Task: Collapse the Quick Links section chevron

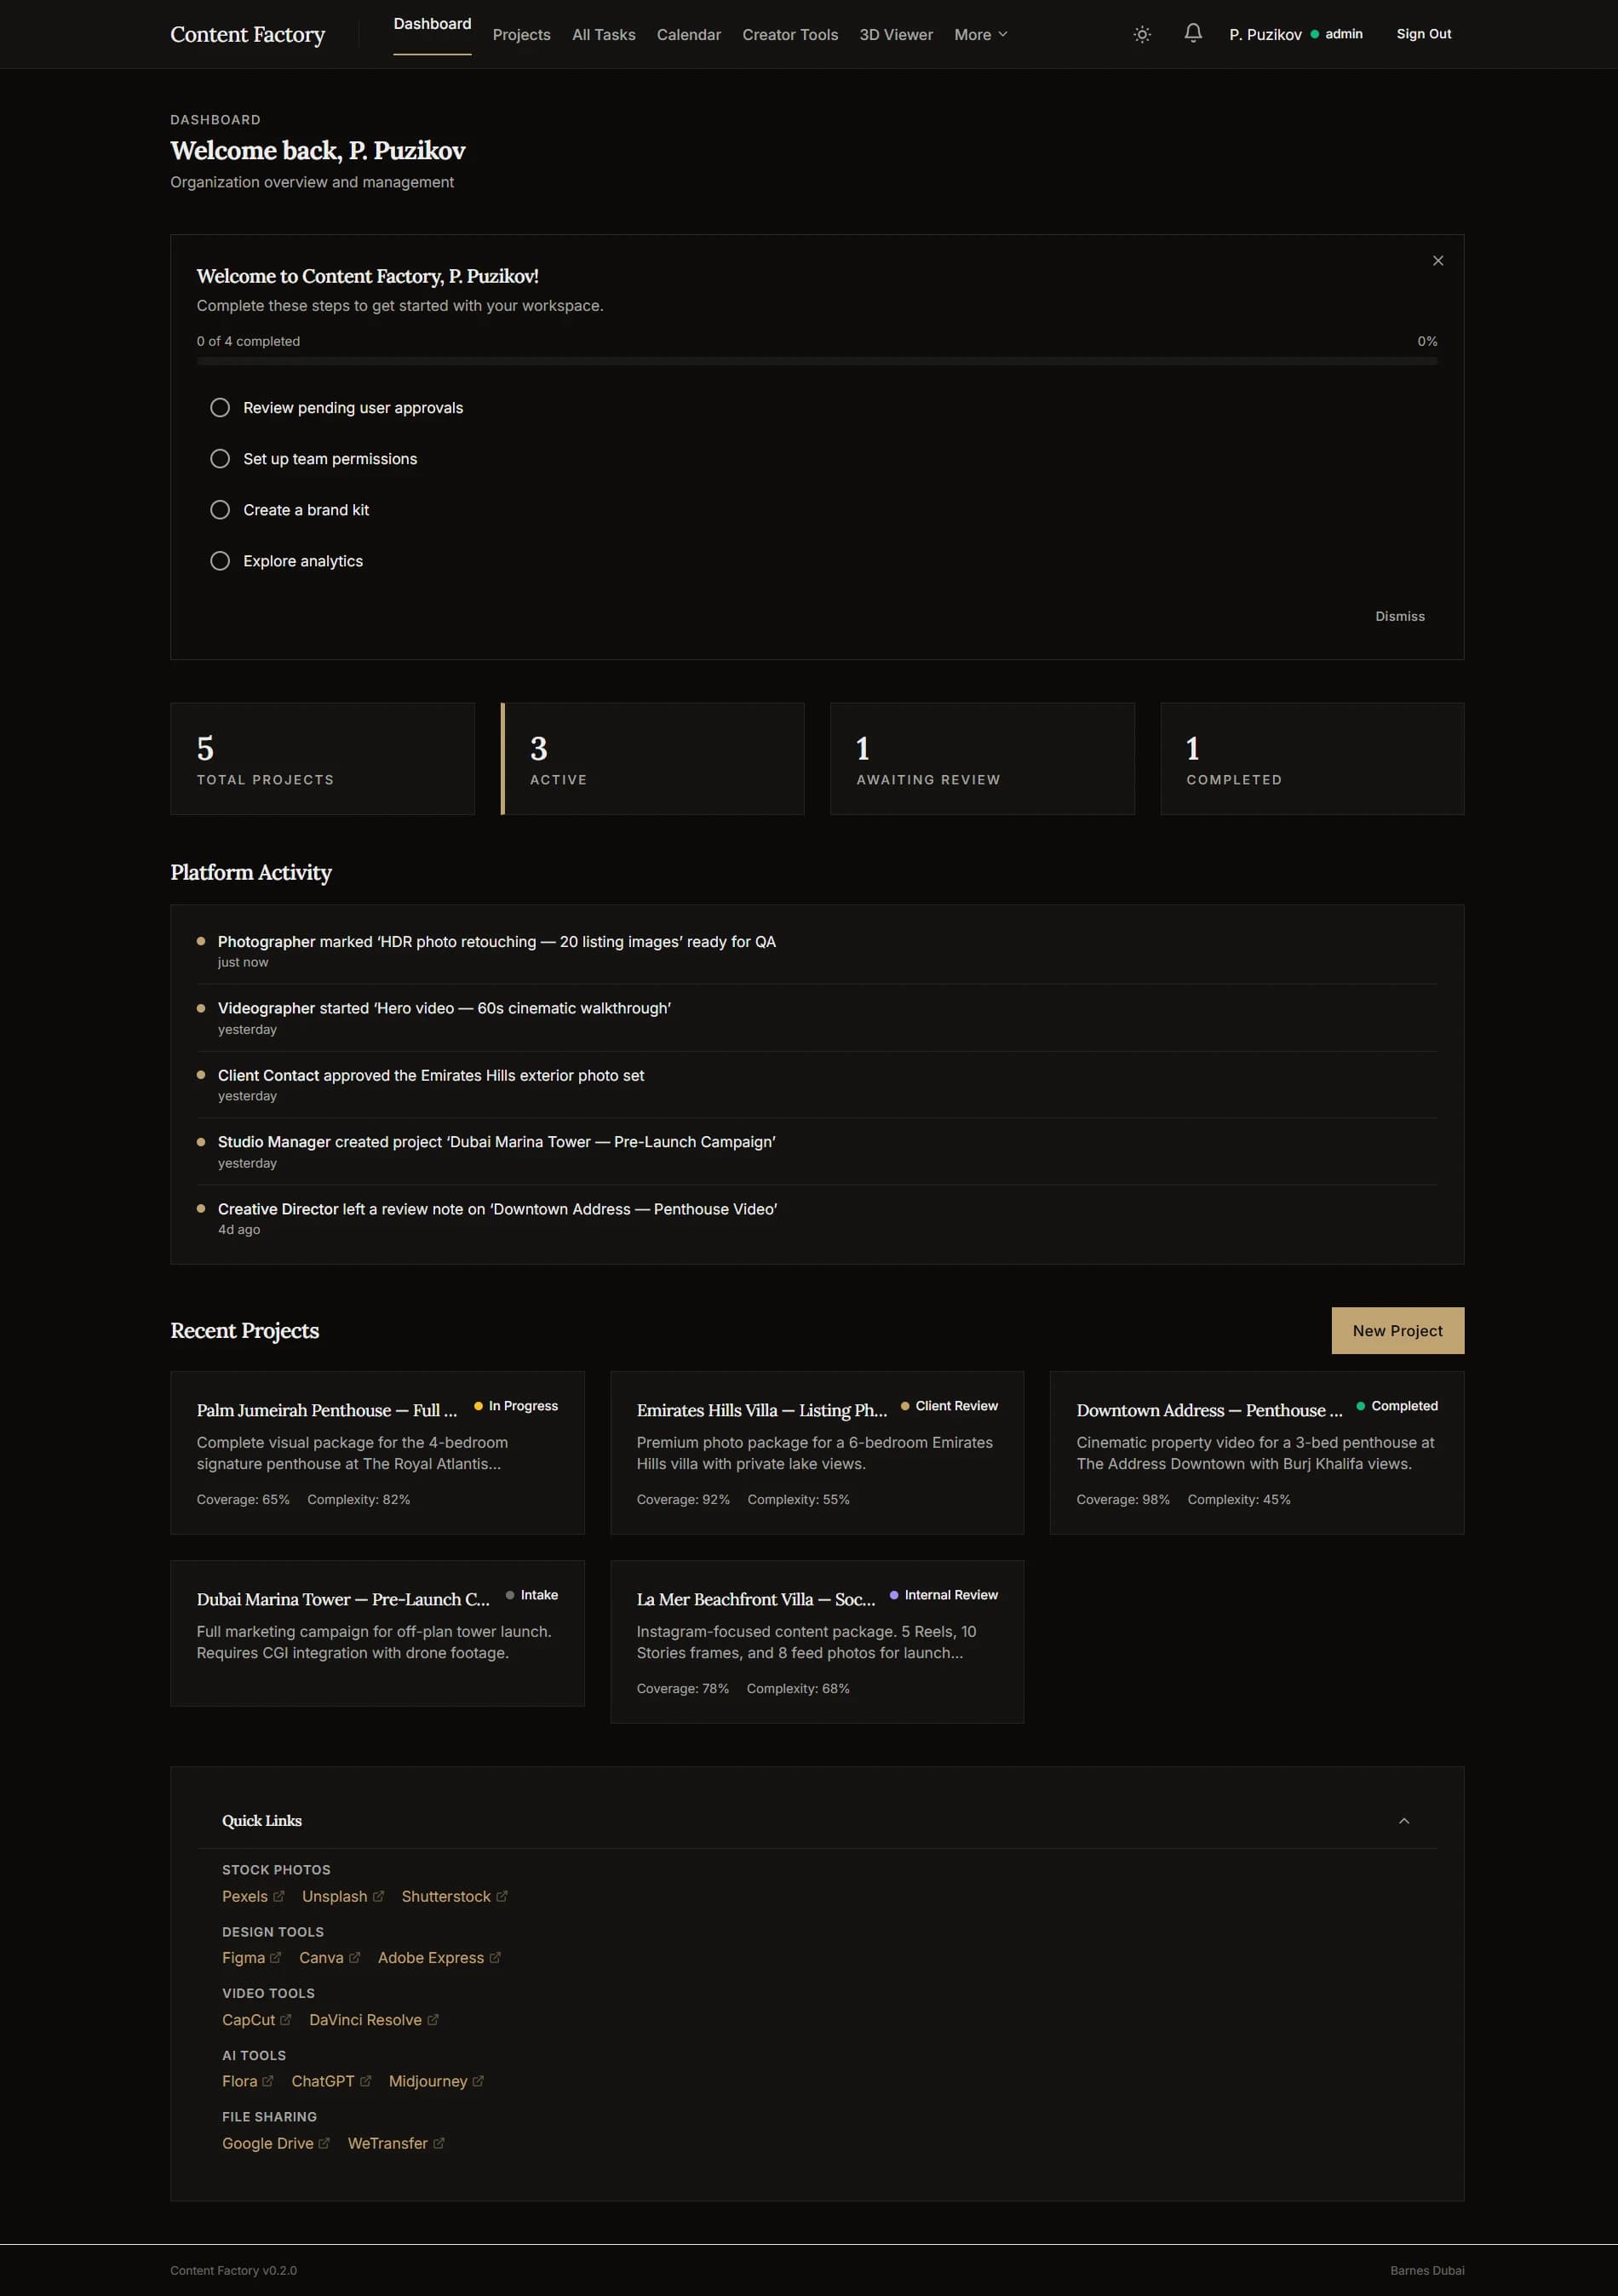Action: pyautogui.click(x=1404, y=1820)
